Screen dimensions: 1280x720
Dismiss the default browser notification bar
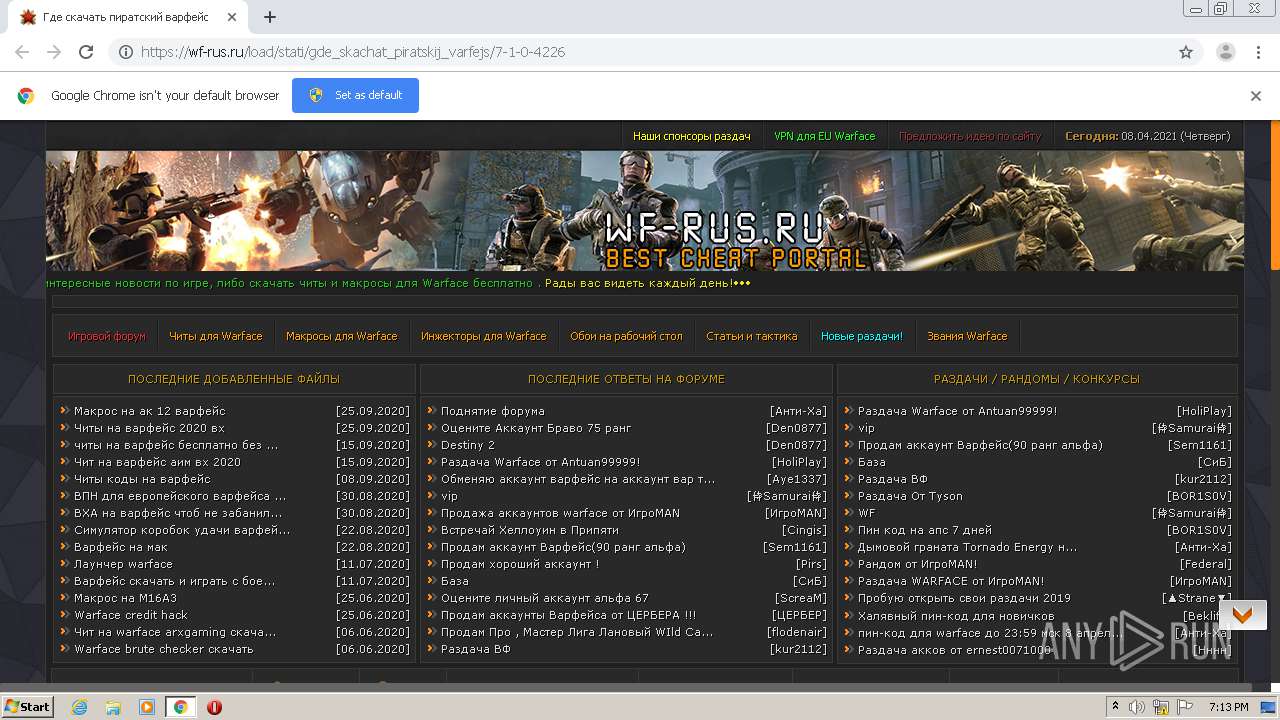click(x=1255, y=96)
